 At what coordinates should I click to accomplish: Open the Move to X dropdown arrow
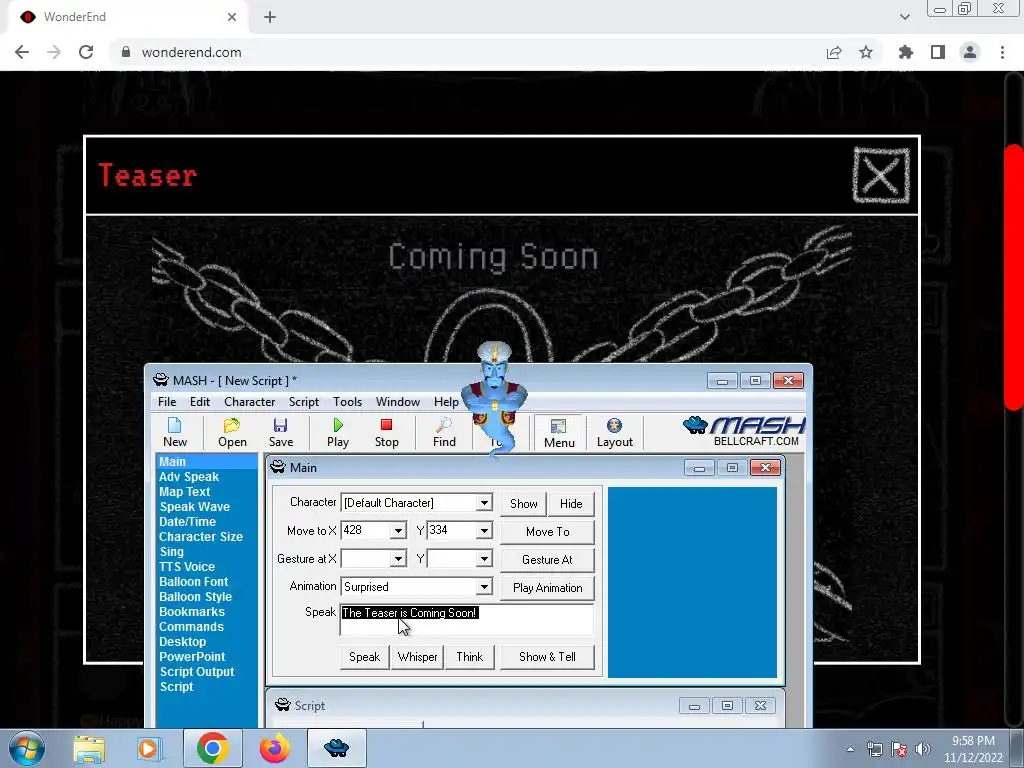[398, 531]
